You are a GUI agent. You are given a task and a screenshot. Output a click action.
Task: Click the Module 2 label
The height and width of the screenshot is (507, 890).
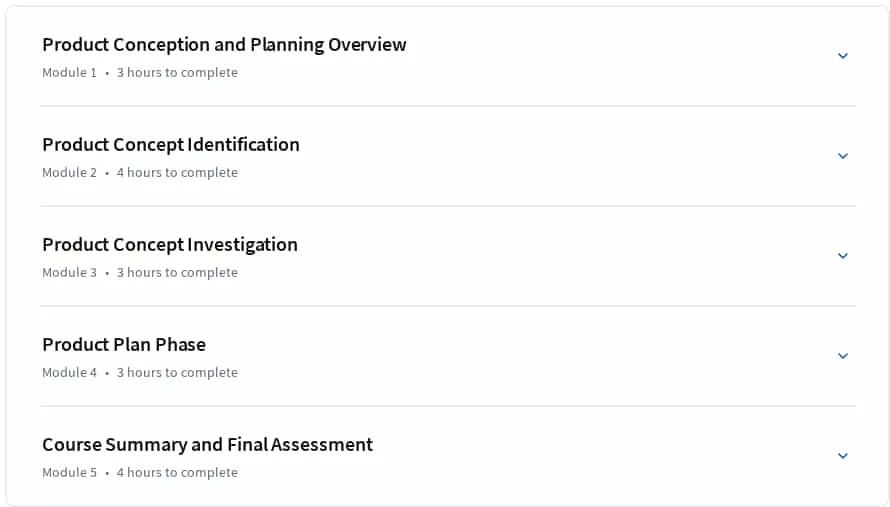[x=69, y=173]
